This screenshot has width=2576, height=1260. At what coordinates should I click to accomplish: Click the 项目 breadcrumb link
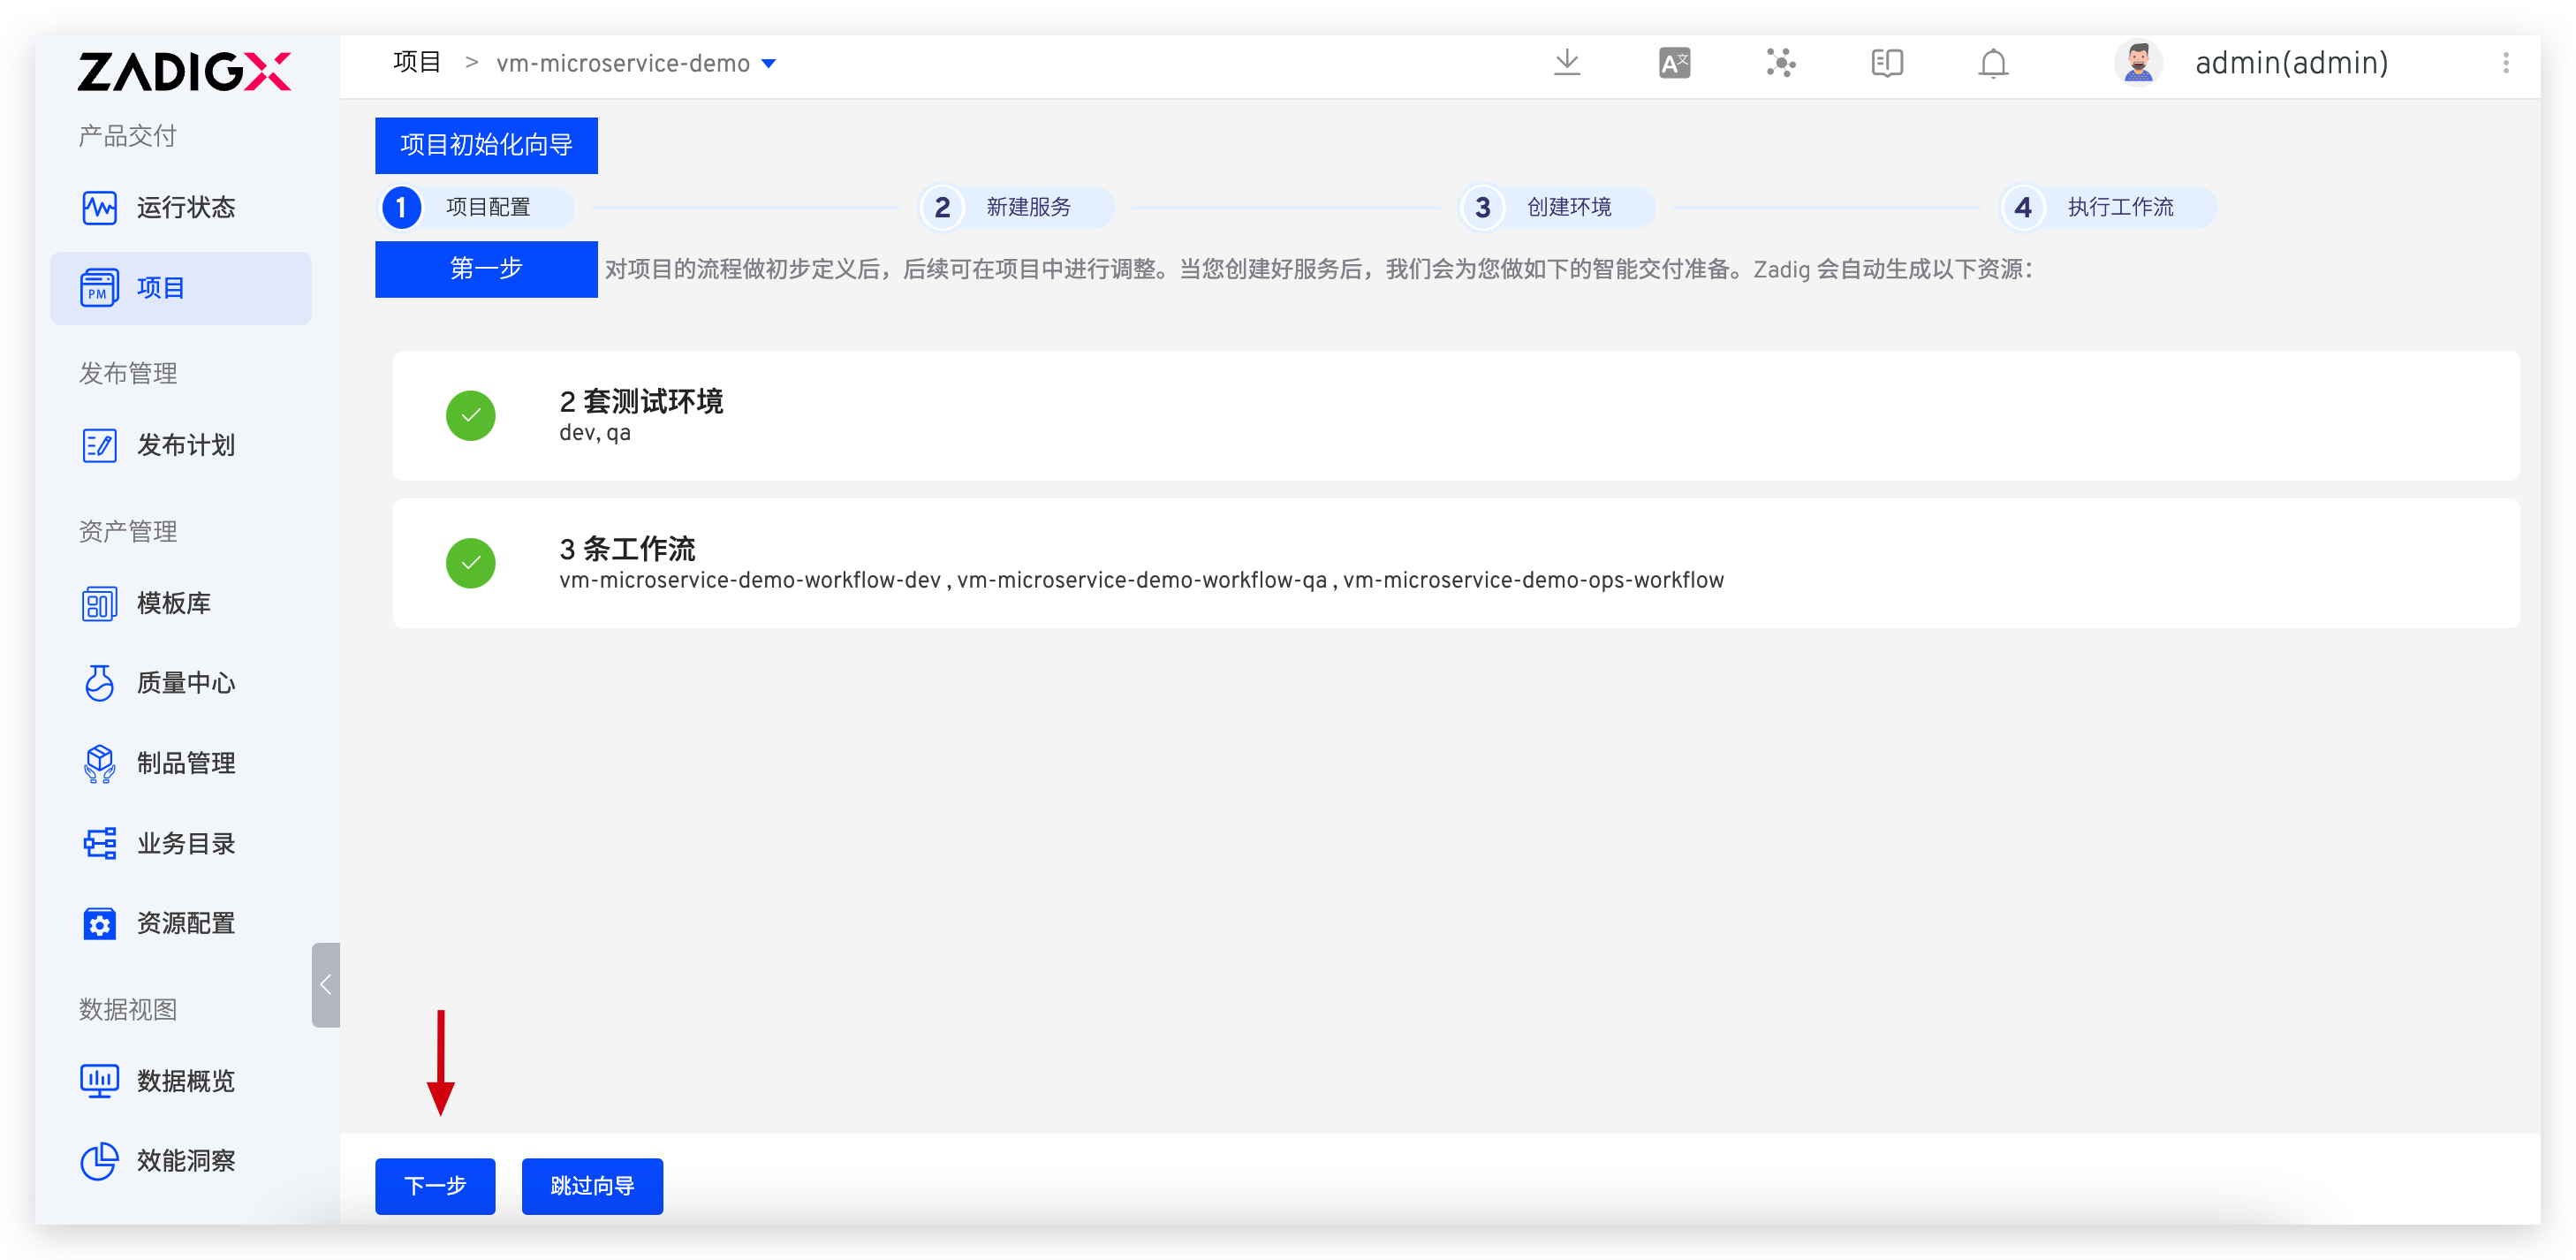click(417, 62)
